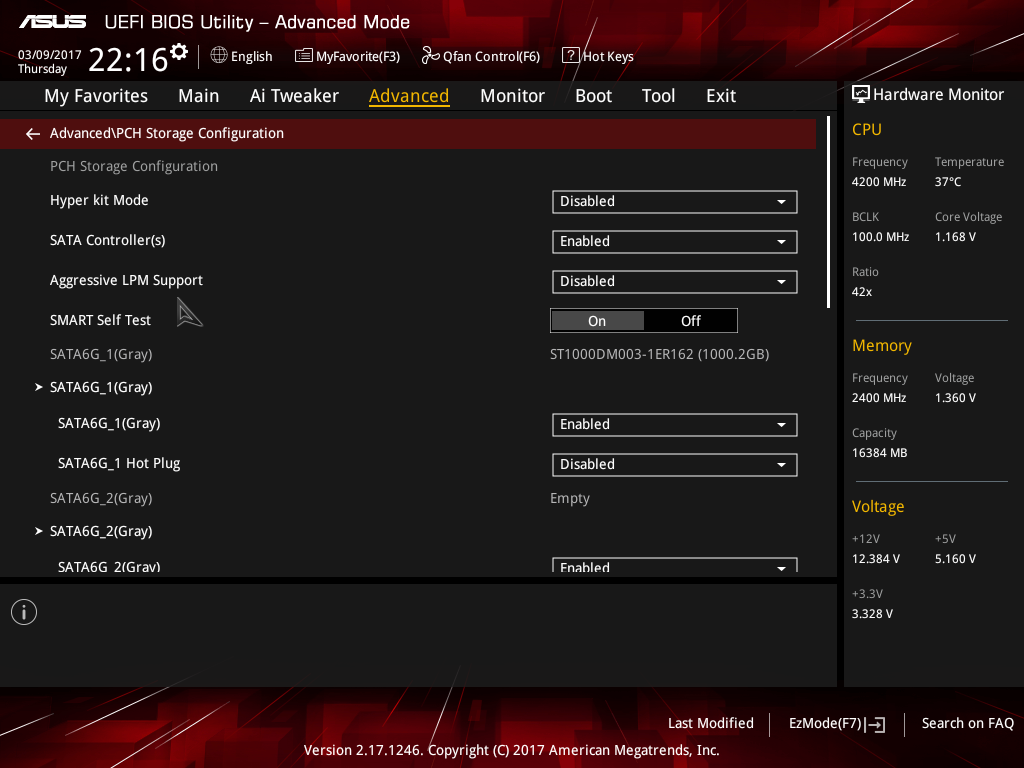Image resolution: width=1024 pixels, height=768 pixels.
Task: Select the Hyper kit Mode label
Action: 99,200
